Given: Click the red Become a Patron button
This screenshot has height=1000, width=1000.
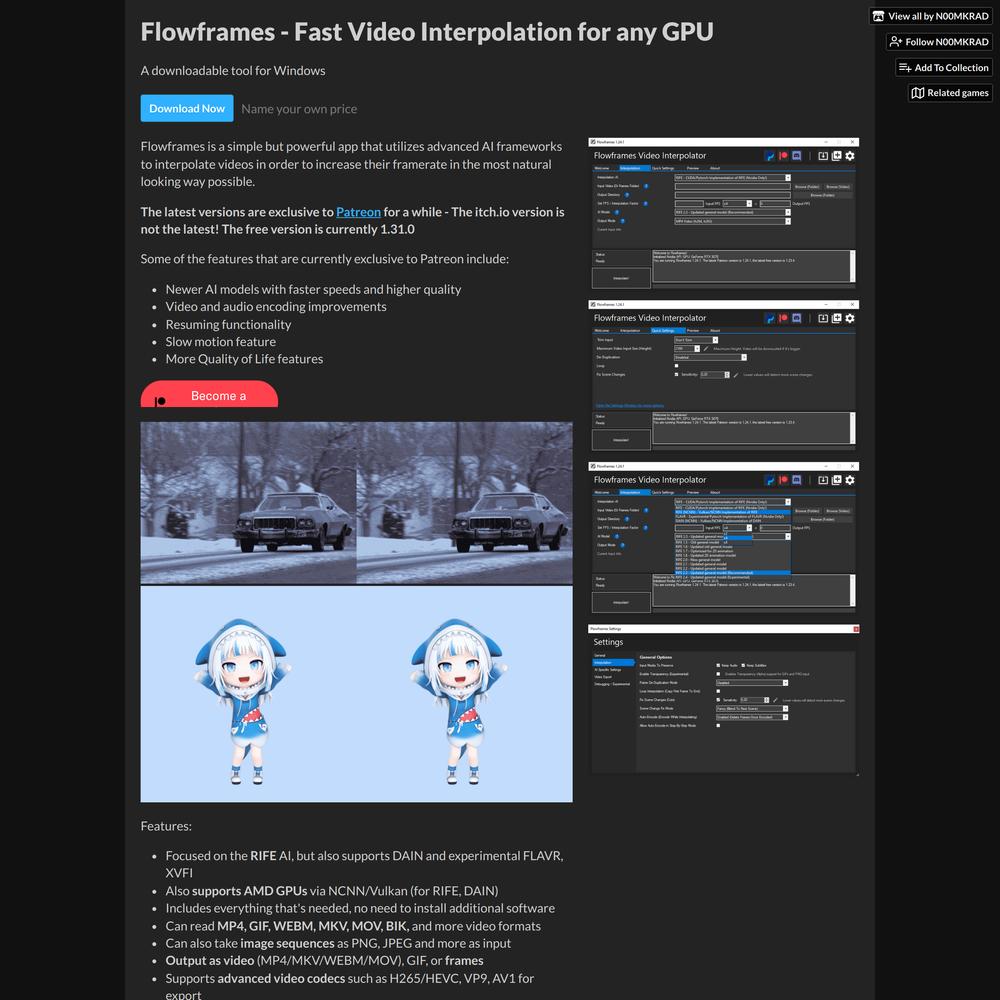Looking at the screenshot, I should click(x=209, y=394).
